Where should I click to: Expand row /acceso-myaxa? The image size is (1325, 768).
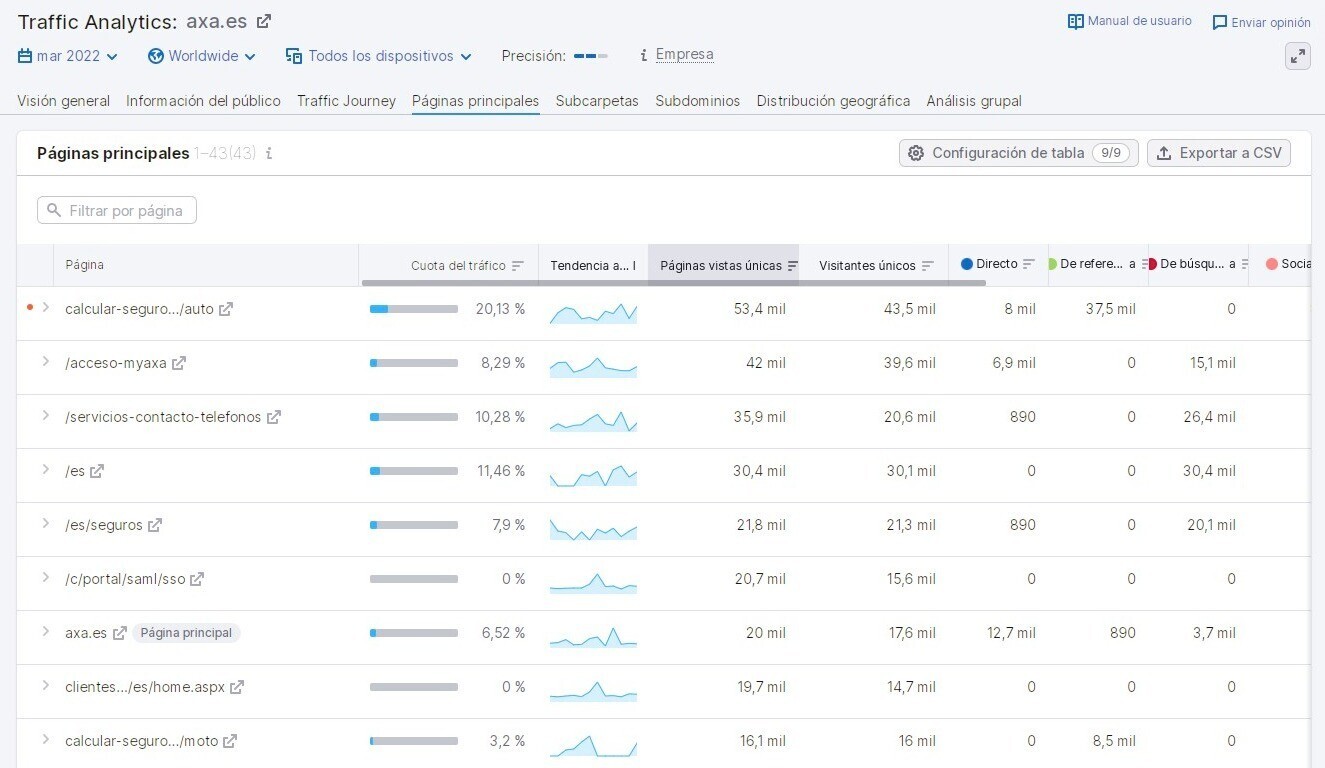tap(46, 362)
